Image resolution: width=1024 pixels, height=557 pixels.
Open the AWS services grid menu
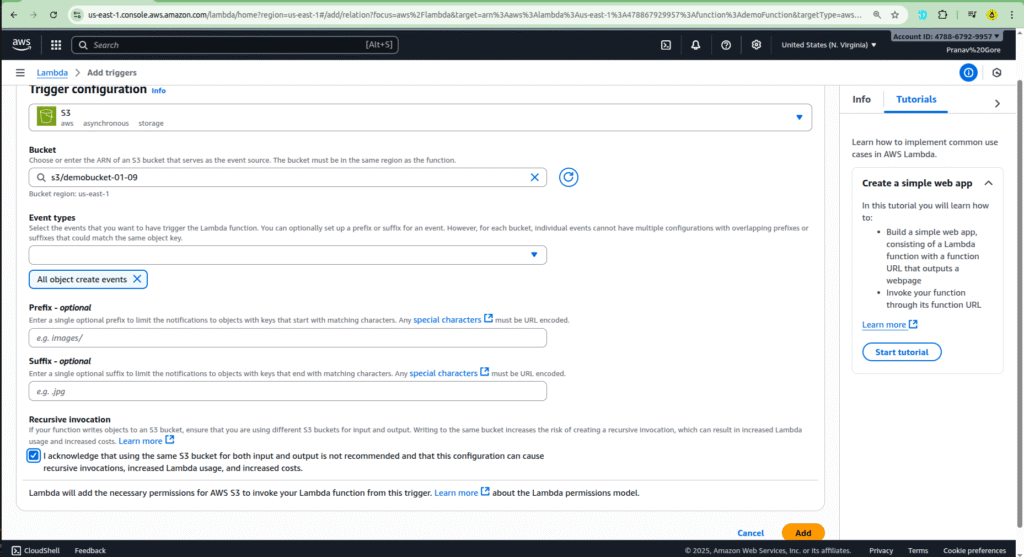click(x=56, y=45)
